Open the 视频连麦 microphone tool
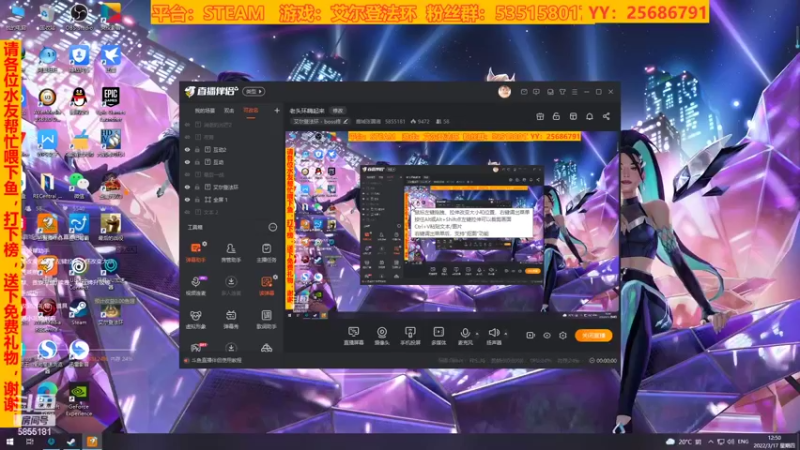 click(195, 286)
